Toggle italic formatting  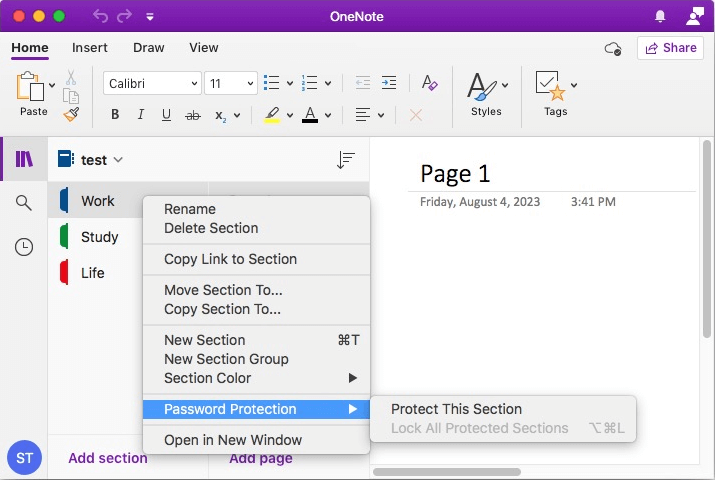pyautogui.click(x=141, y=114)
